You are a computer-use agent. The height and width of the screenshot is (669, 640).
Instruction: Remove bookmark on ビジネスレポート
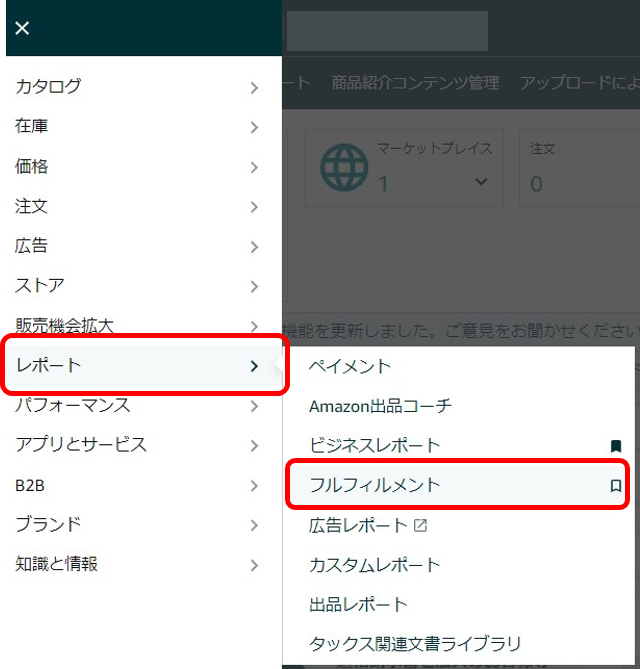point(616,446)
